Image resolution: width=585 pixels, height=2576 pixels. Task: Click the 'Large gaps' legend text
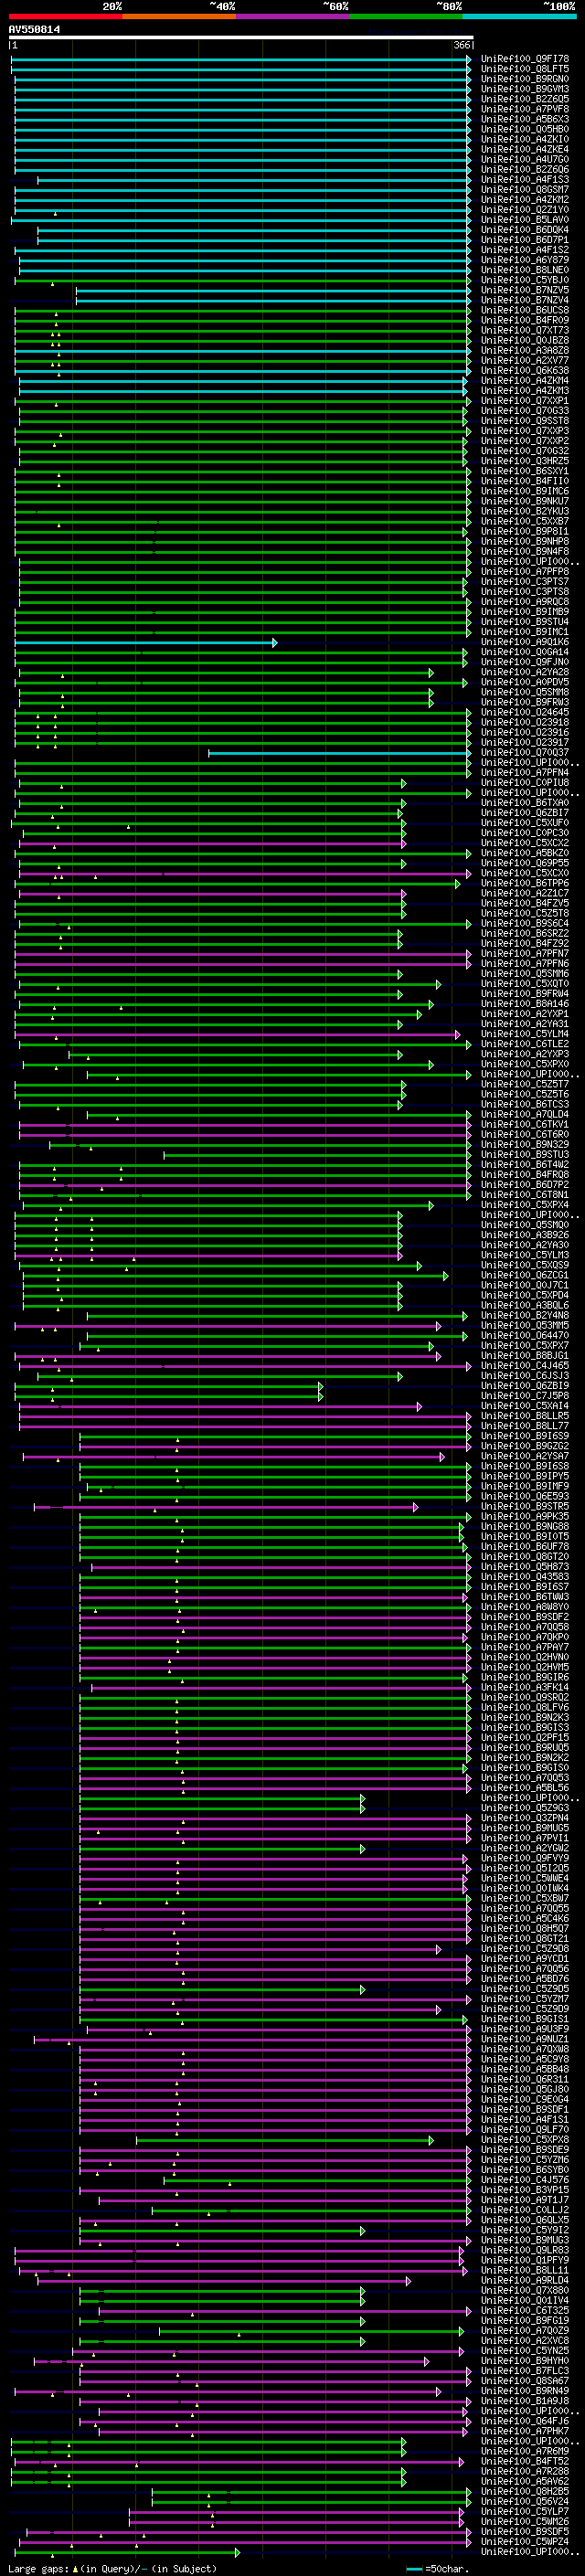[38, 2569]
